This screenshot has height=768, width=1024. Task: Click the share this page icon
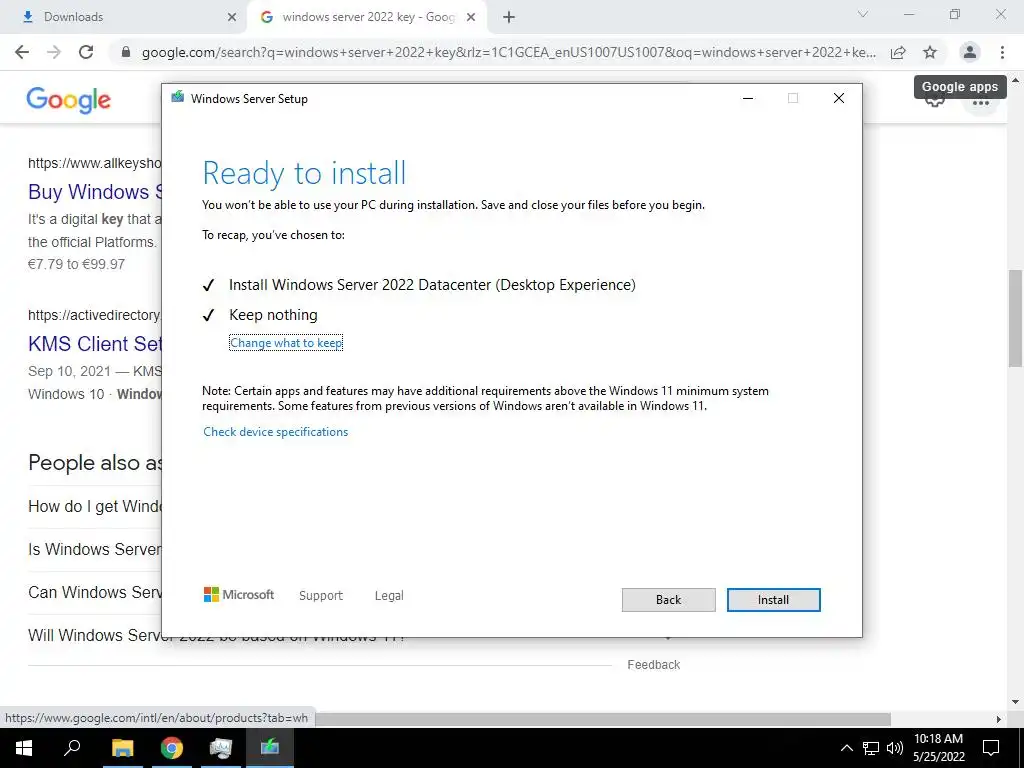click(899, 52)
